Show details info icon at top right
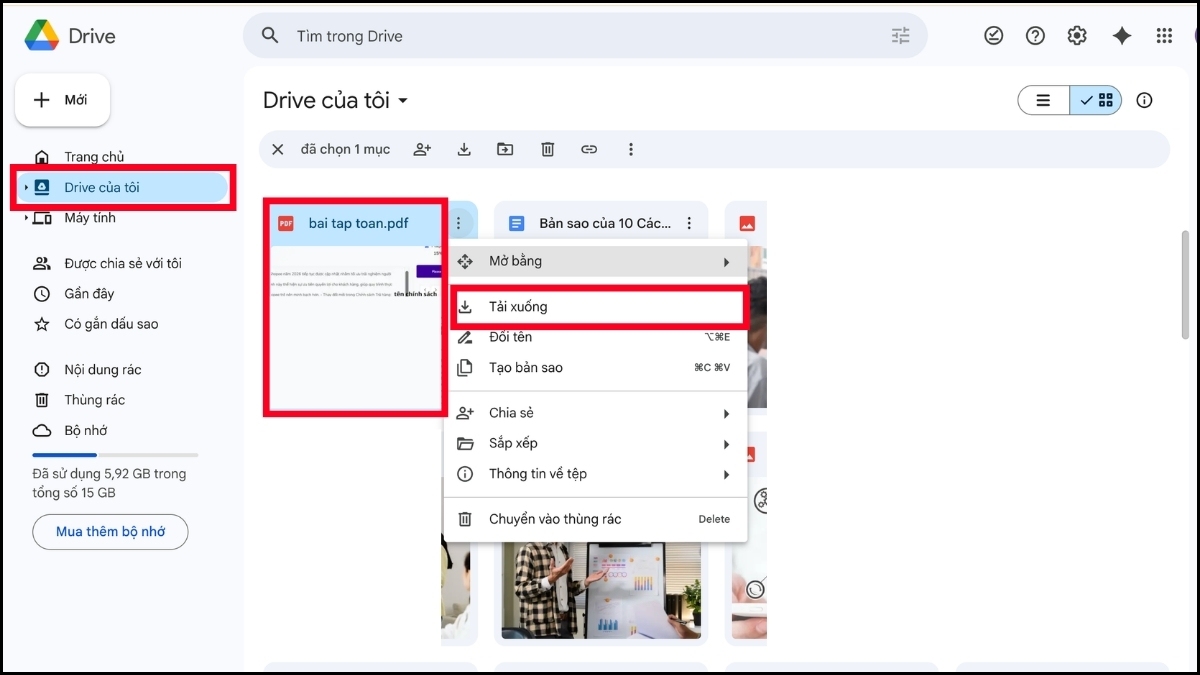The height and width of the screenshot is (675, 1200). pyautogui.click(x=1145, y=100)
